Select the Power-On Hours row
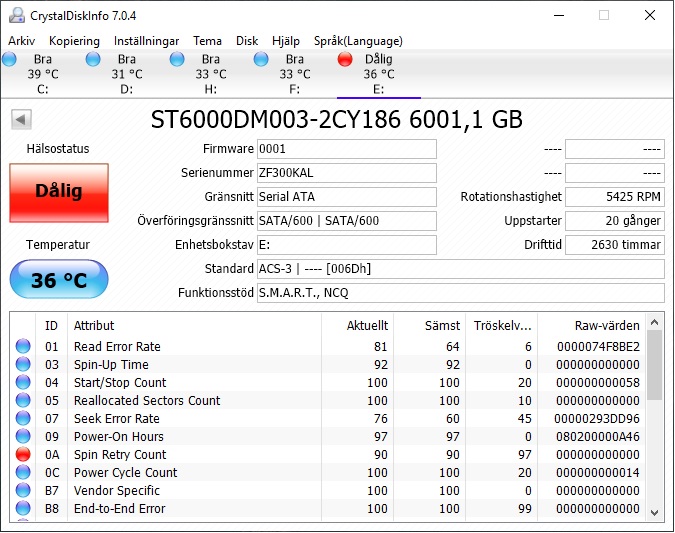Screen dimensions: 675x533 pyautogui.click(x=327, y=437)
